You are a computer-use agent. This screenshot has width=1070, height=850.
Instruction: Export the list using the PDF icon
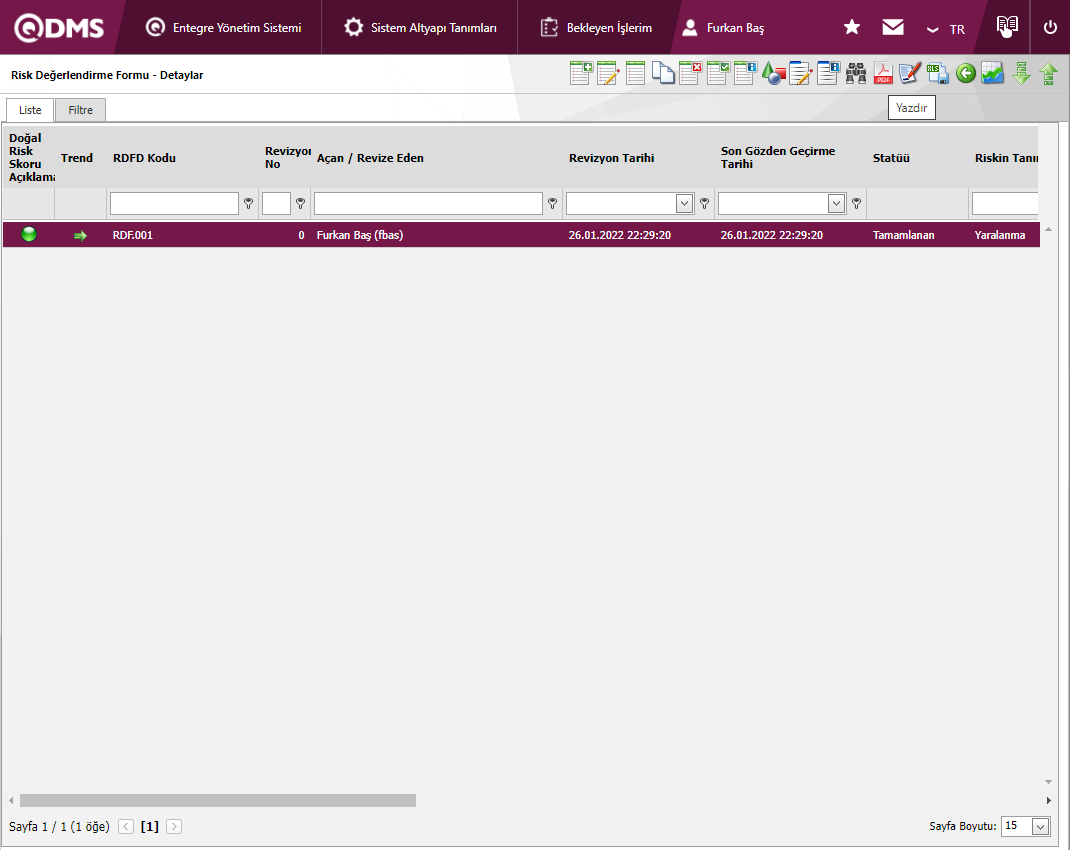pos(883,74)
